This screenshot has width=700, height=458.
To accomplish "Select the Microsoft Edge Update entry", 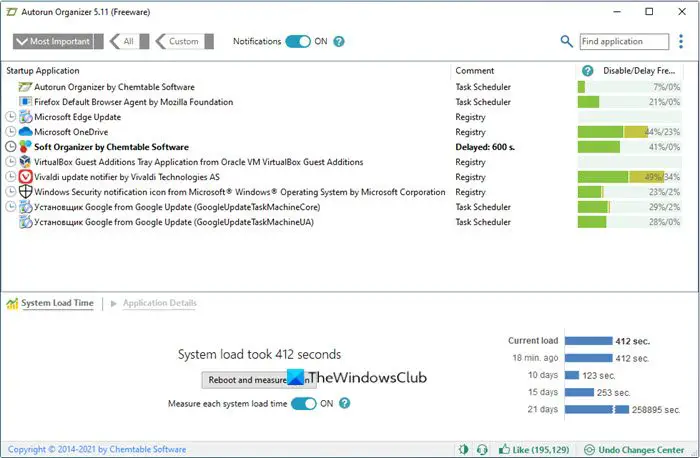I will tap(78, 117).
